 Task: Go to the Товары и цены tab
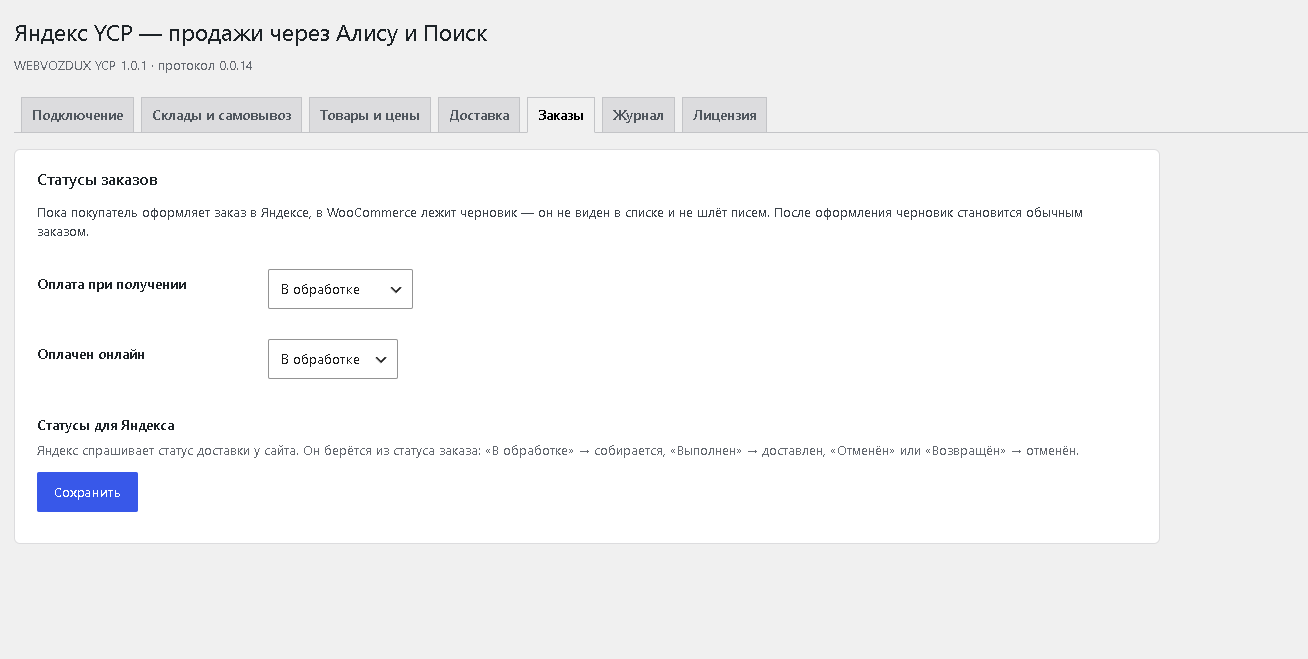pyautogui.click(x=370, y=115)
